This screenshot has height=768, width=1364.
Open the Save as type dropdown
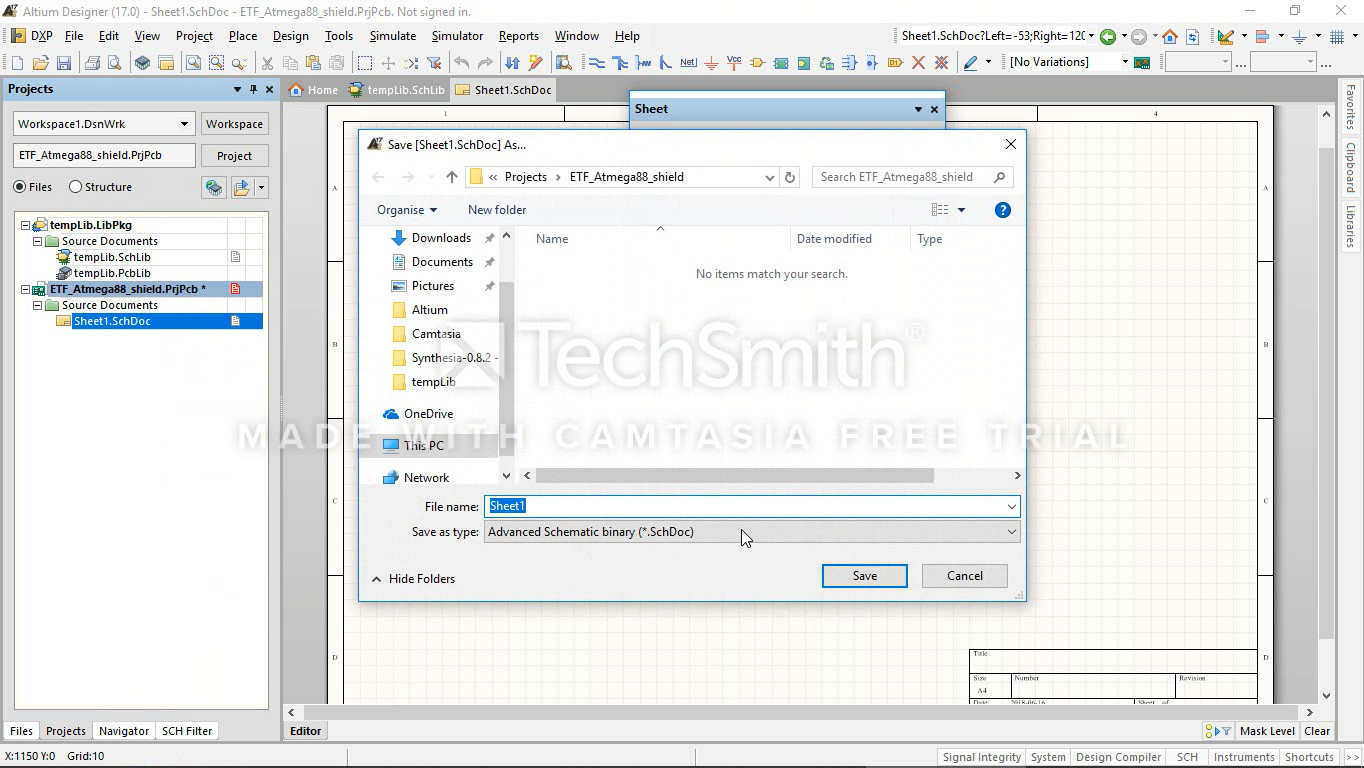[1011, 532]
